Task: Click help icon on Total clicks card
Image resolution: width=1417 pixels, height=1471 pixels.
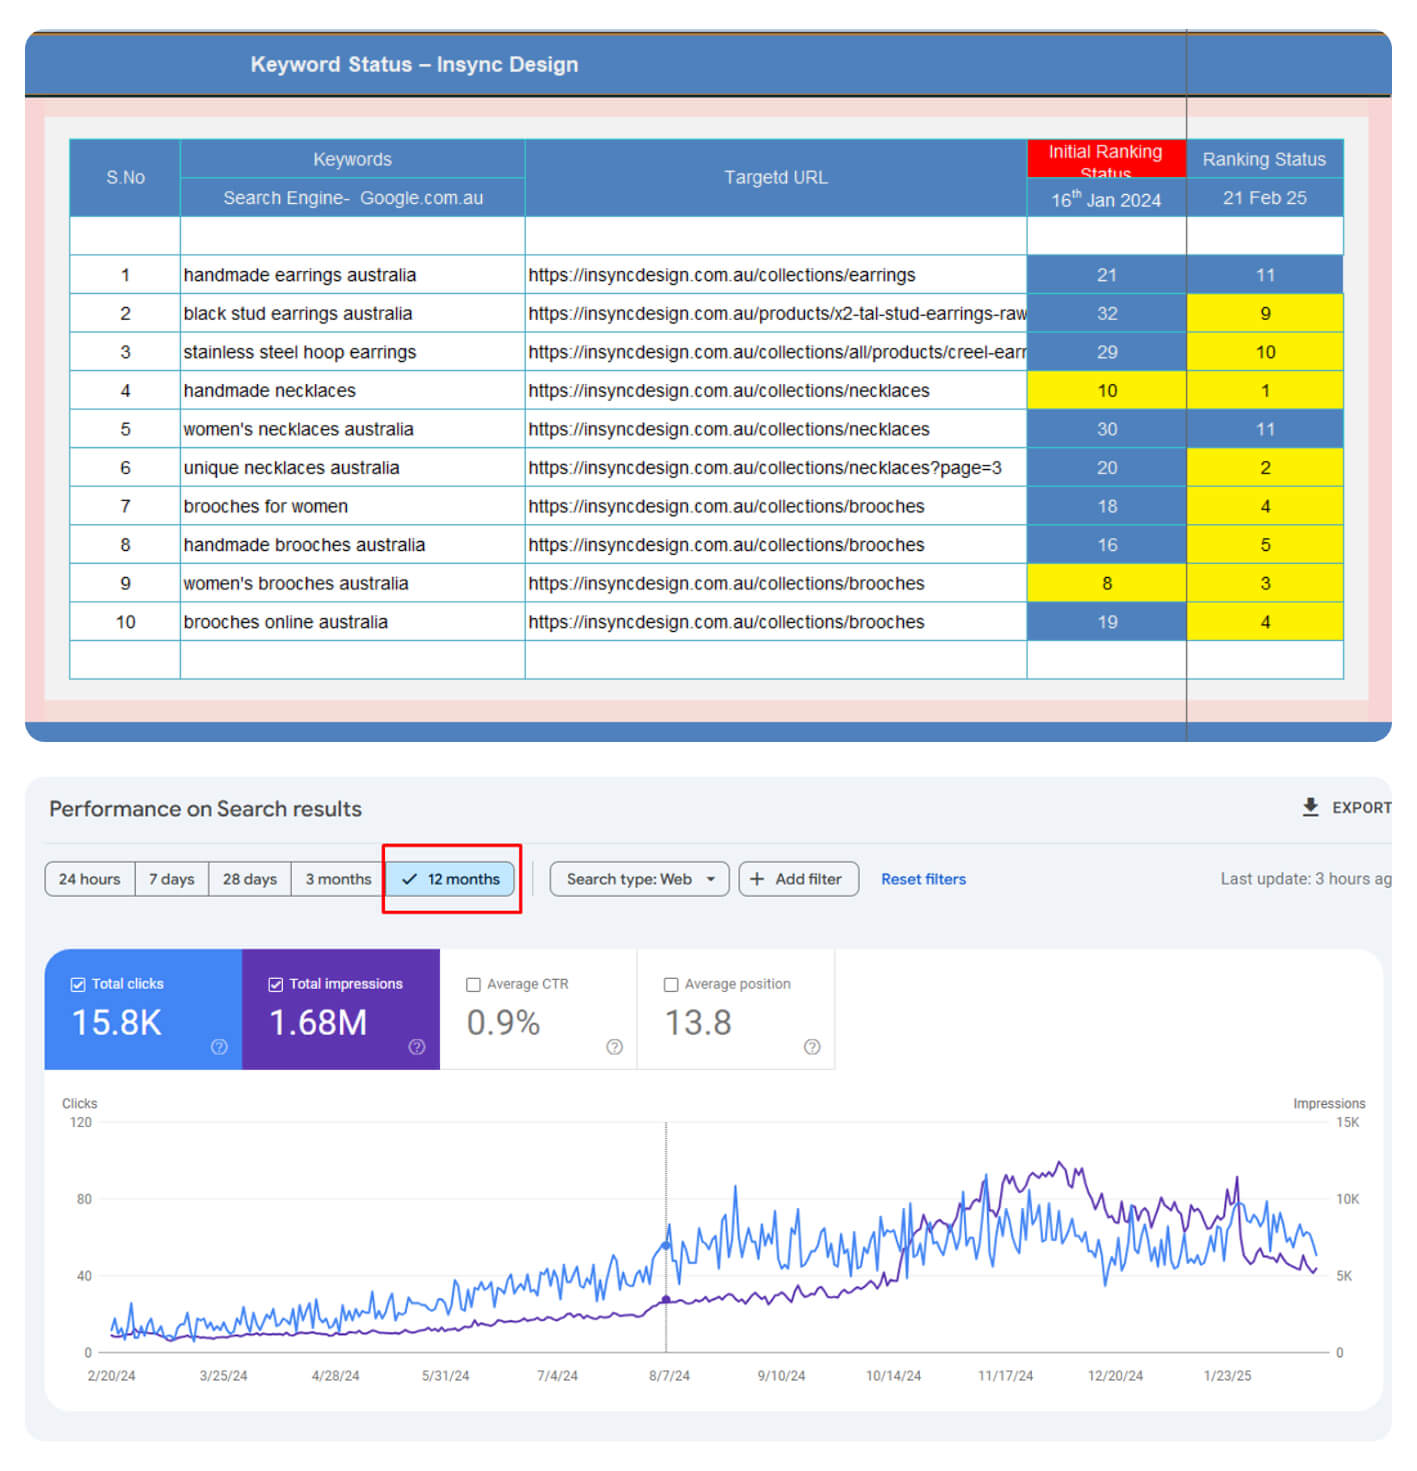Action: point(219,1046)
